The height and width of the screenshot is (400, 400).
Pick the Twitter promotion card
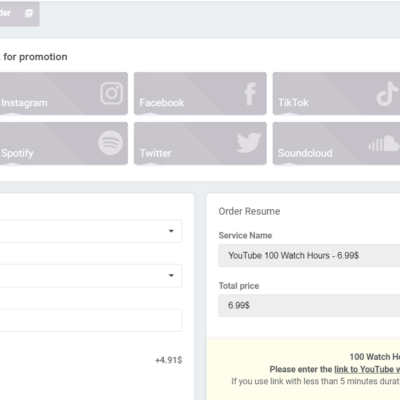[200, 143]
